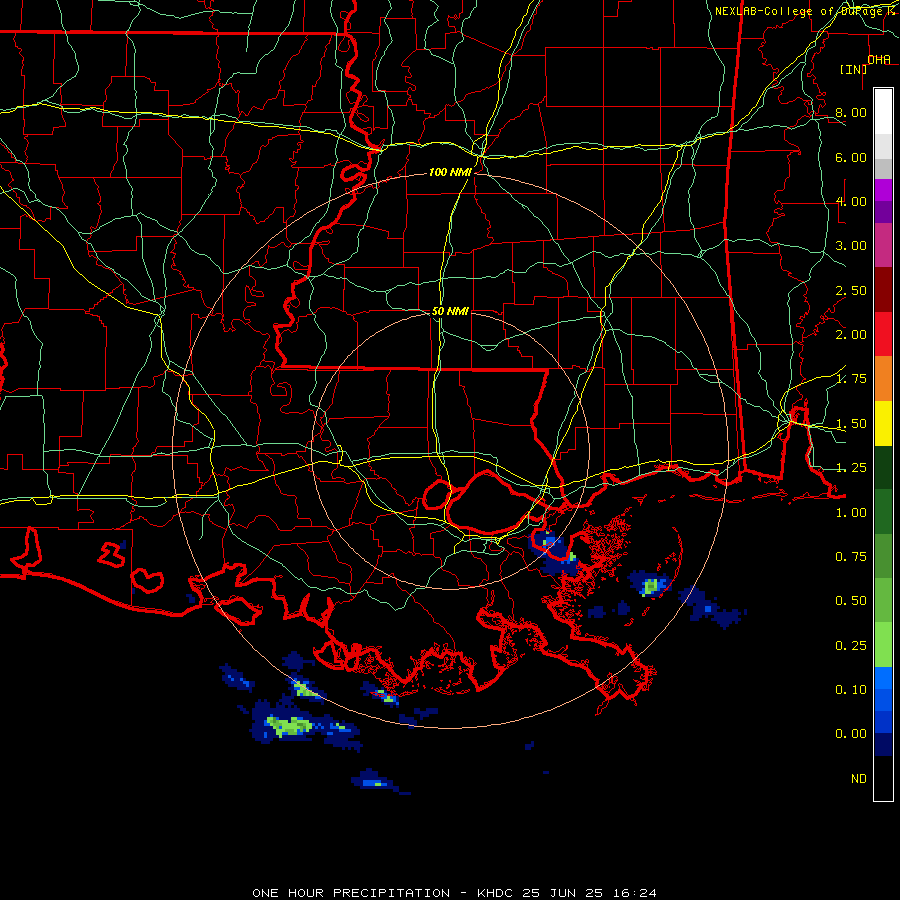
Task: Click the 1.50 legend value label
Action: coord(851,424)
